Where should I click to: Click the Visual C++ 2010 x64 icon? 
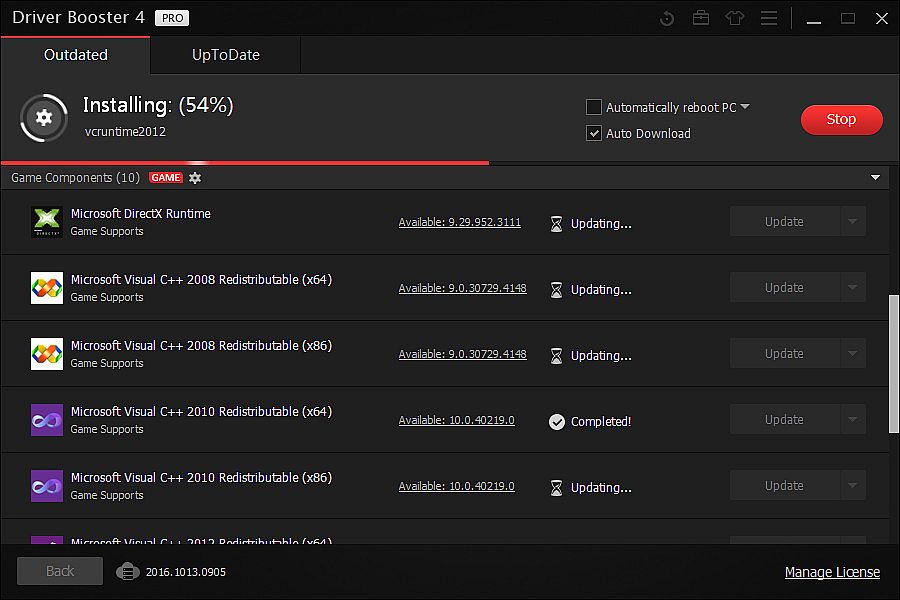coord(47,420)
